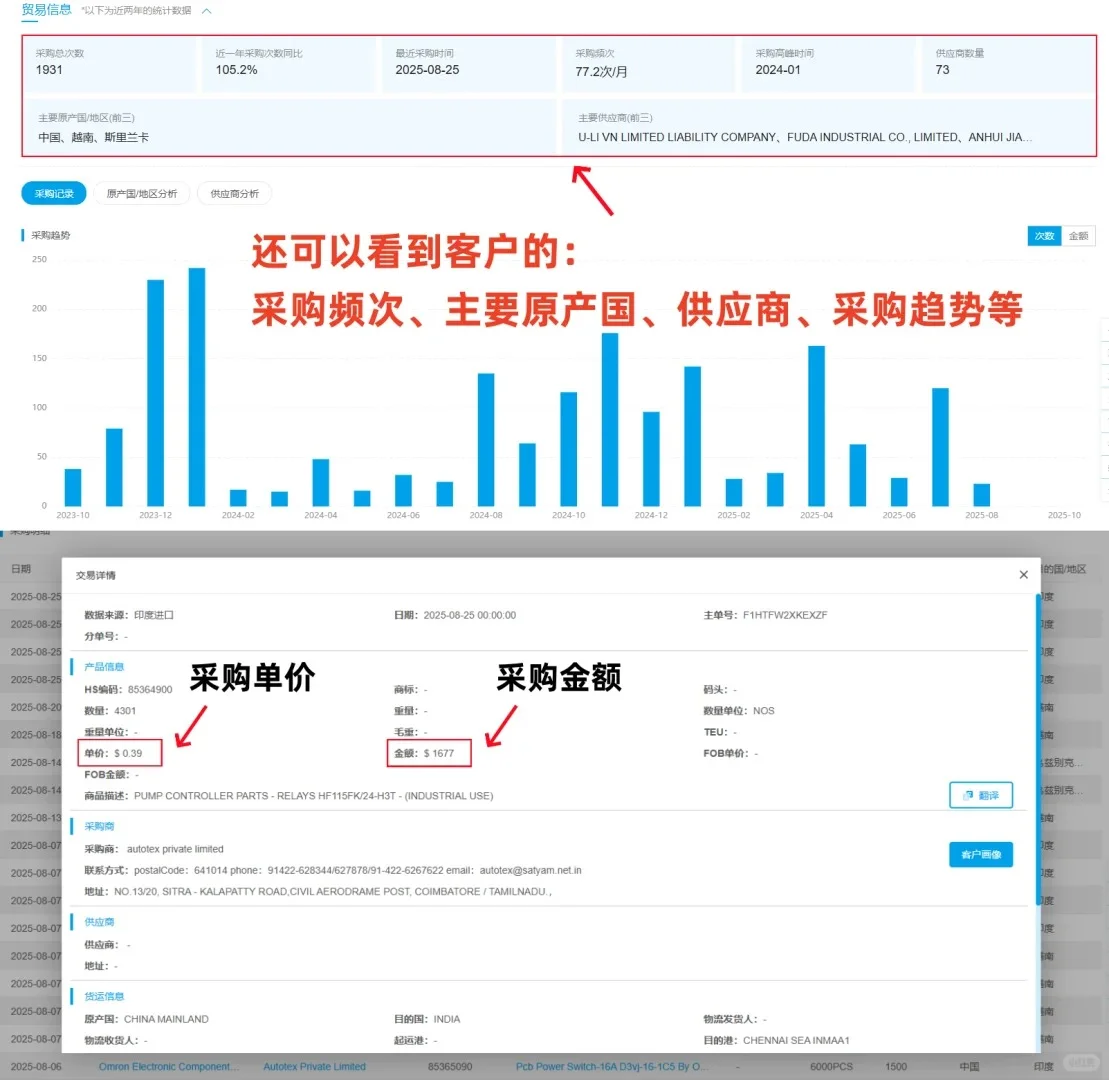Click the 数量 4301 value

click(125, 711)
